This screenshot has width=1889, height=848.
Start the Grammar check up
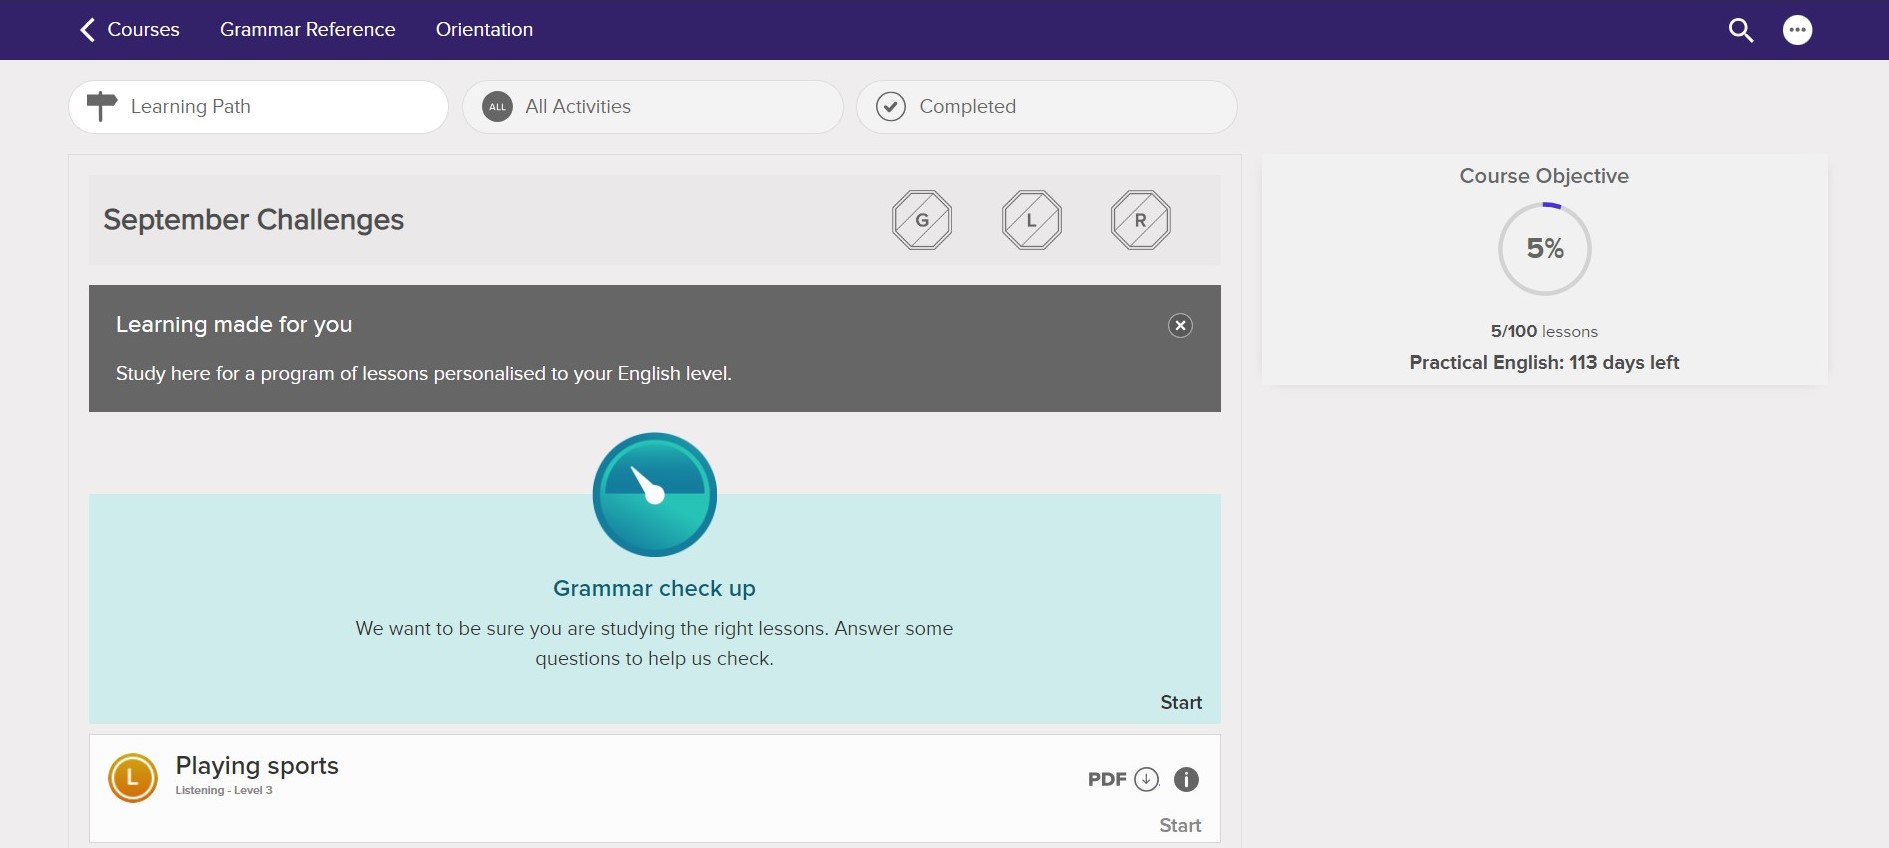tap(1180, 703)
